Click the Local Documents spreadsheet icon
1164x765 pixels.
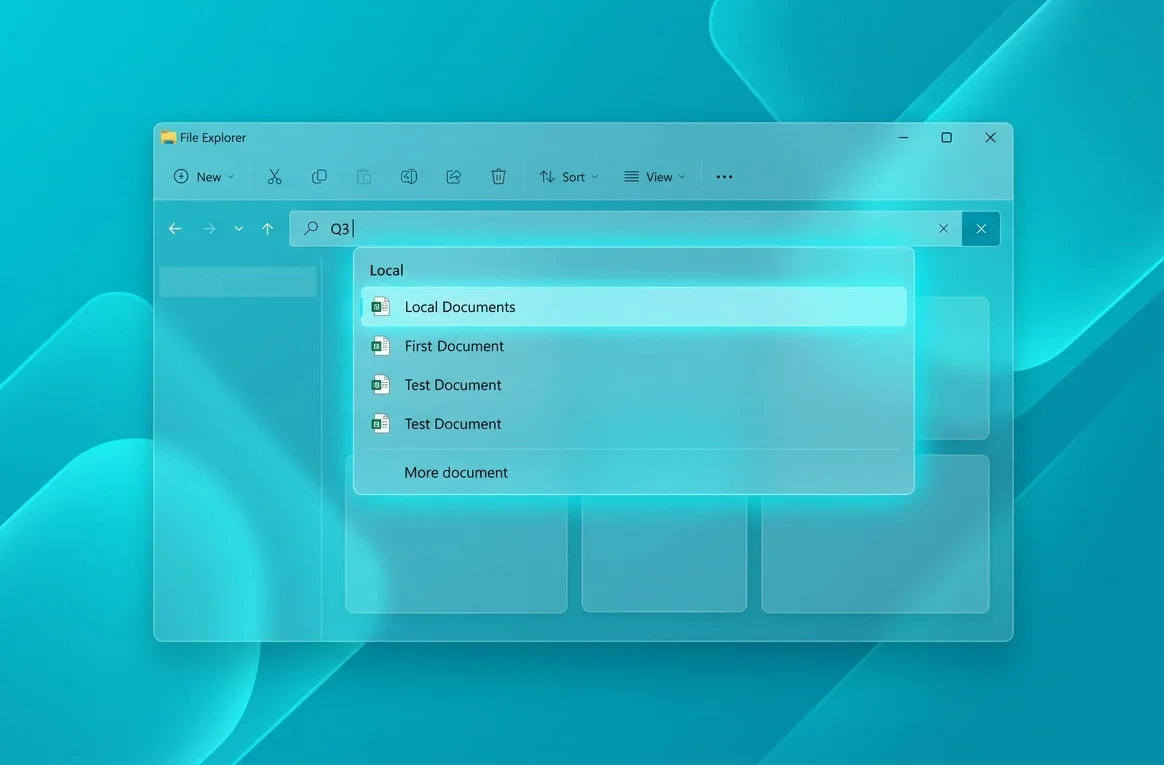[x=381, y=306]
